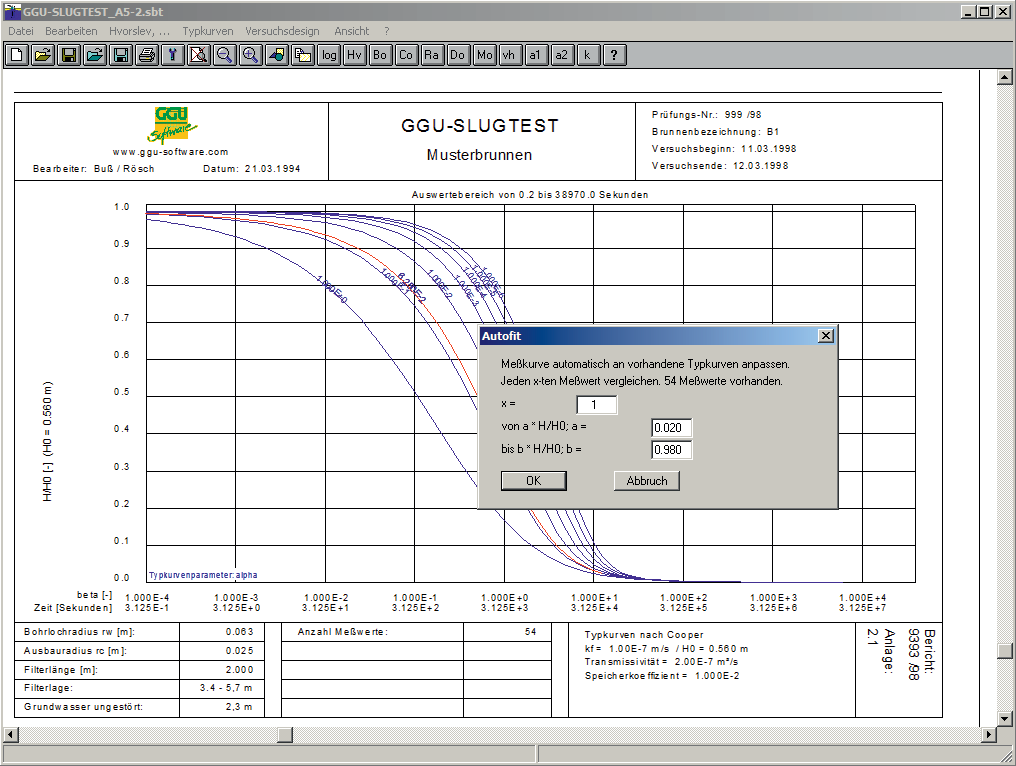Minimize the GGU-SLUGTEST window
This screenshot has width=1016, height=766.
pyautogui.click(x=968, y=12)
